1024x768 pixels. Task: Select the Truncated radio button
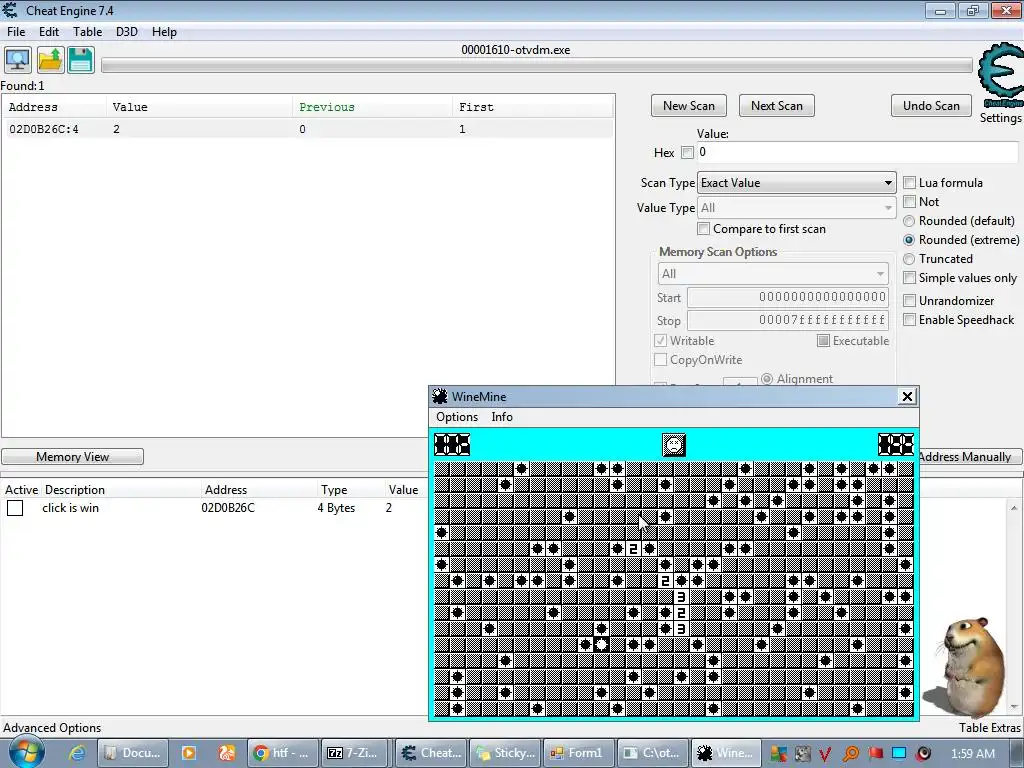click(x=909, y=259)
